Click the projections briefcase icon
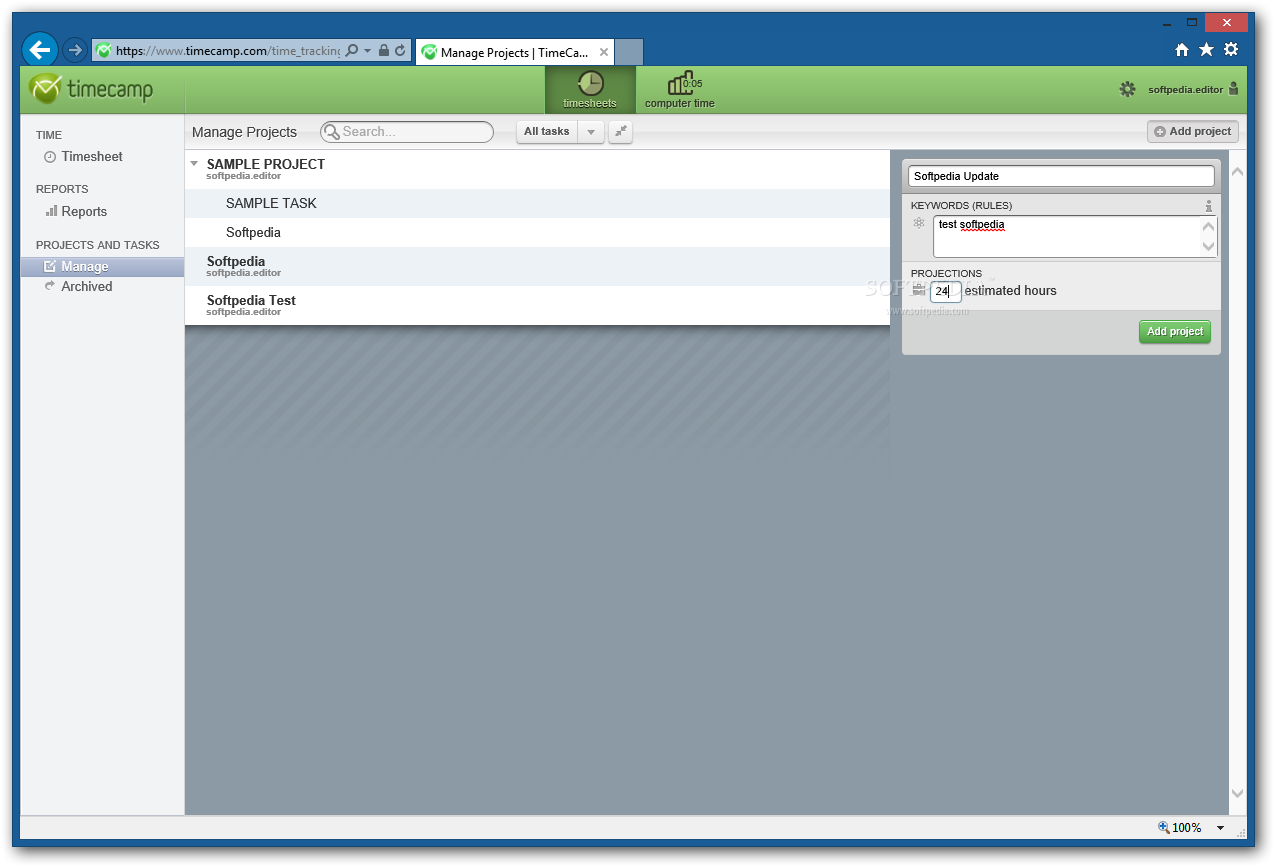The height and width of the screenshot is (867, 1275). point(919,290)
